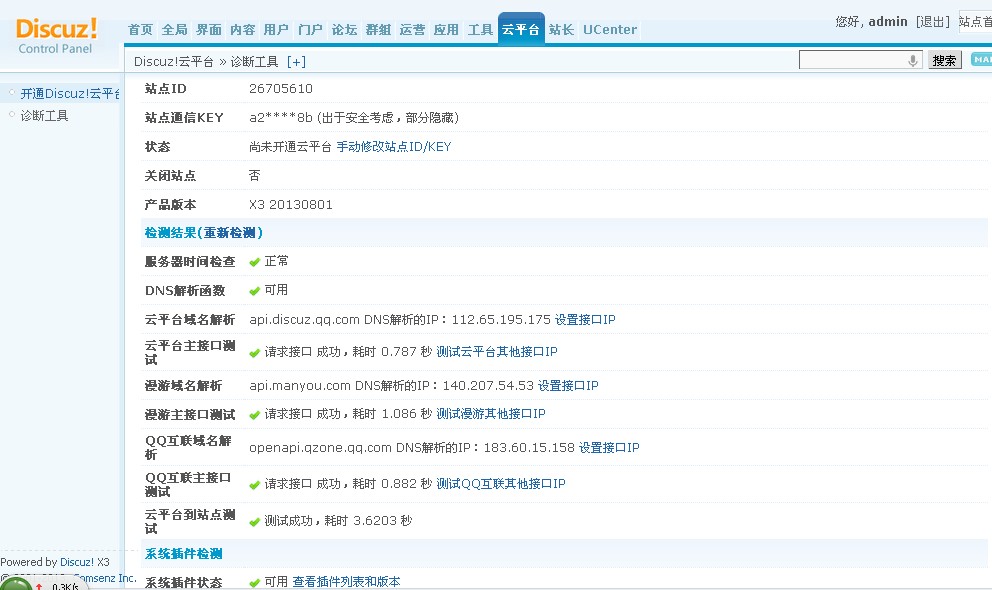Open the 站长 menu tab
Screen dimensions: 992x590
click(x=561, y=30)
